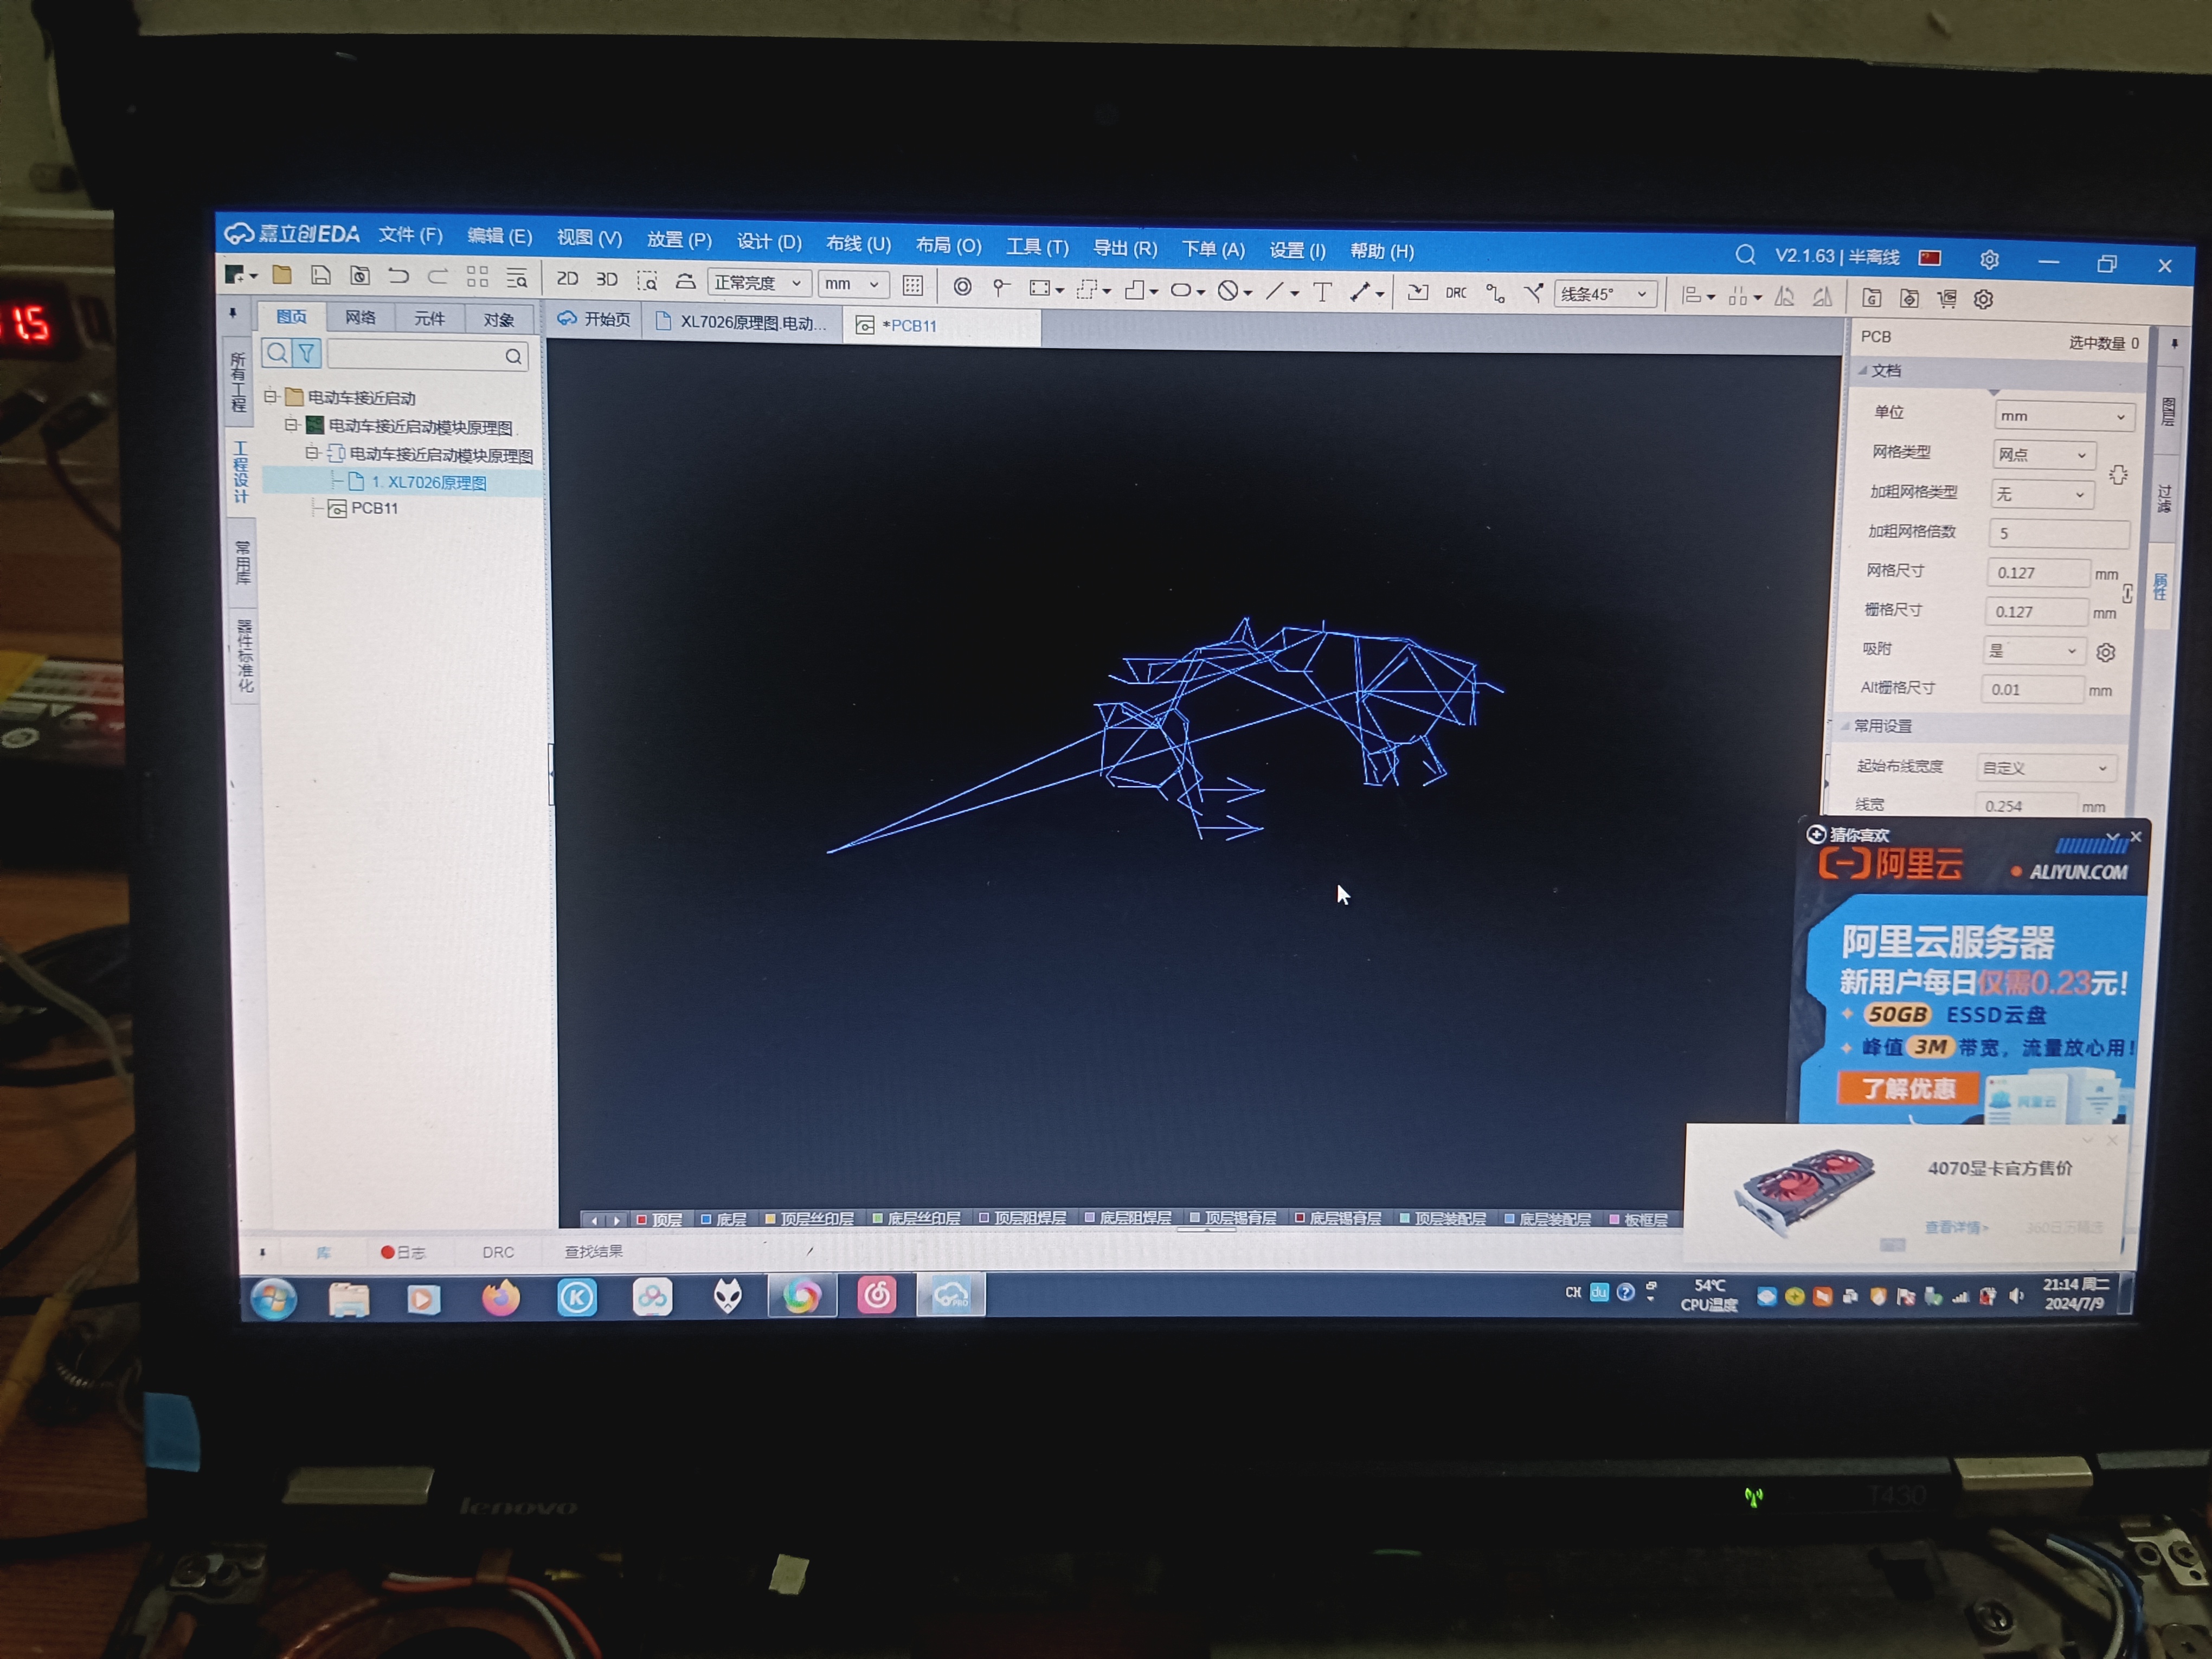Click the filter funnel icon in project panel
Image resolution: width=2212 pixels, height=1659 pixels.
(x=306, y=353)
